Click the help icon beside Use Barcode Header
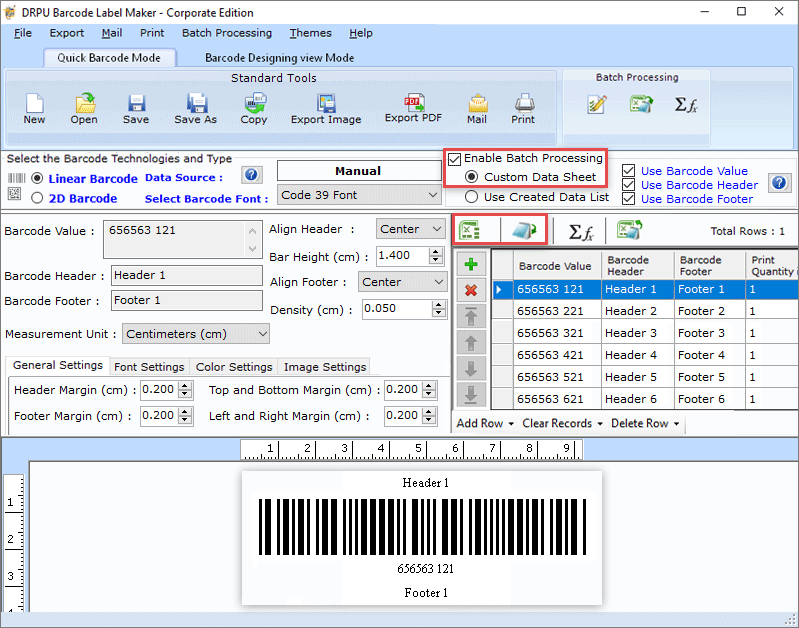Image resolution: width=799 pixels, height=628 pixels. point(780,182)
